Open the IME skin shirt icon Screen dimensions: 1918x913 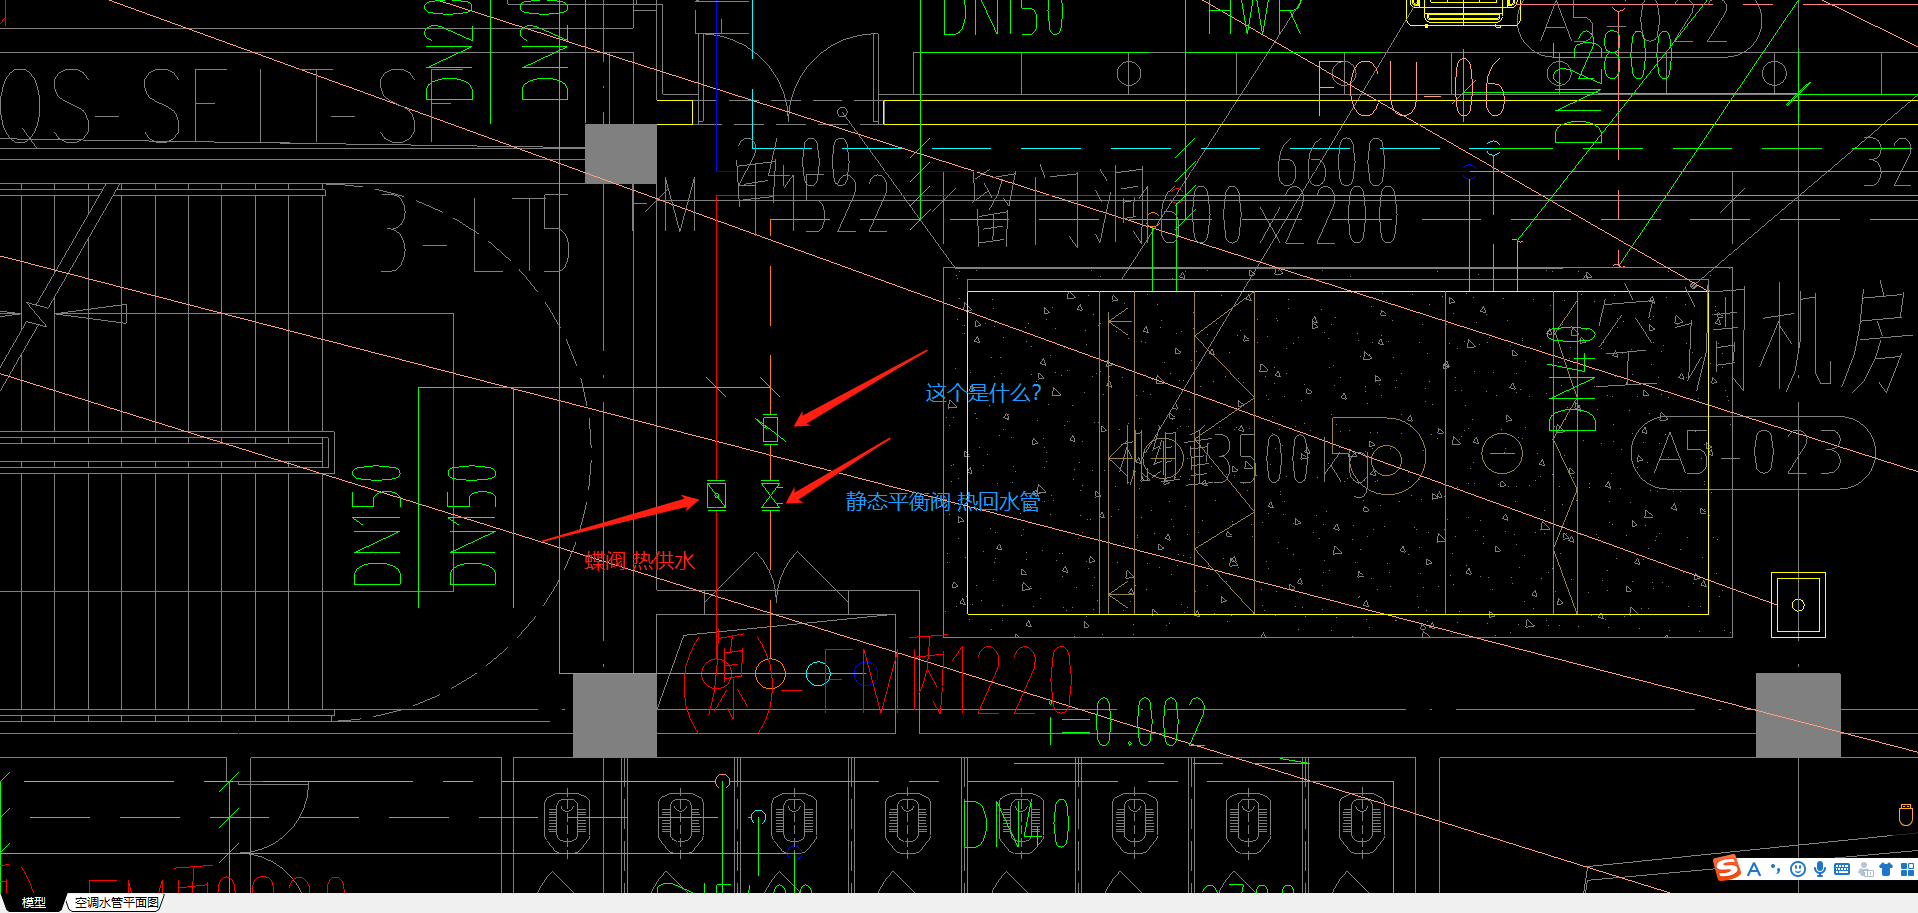click(x=1886, y=869)
